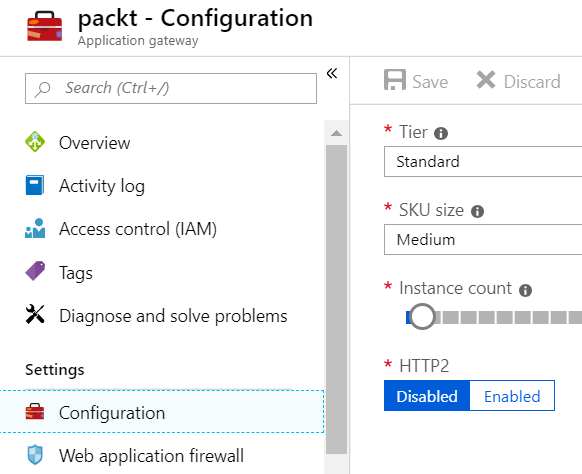The image size is (582, 474).
Task: Click the Activity log blue book icon
Action: [35, 185]
